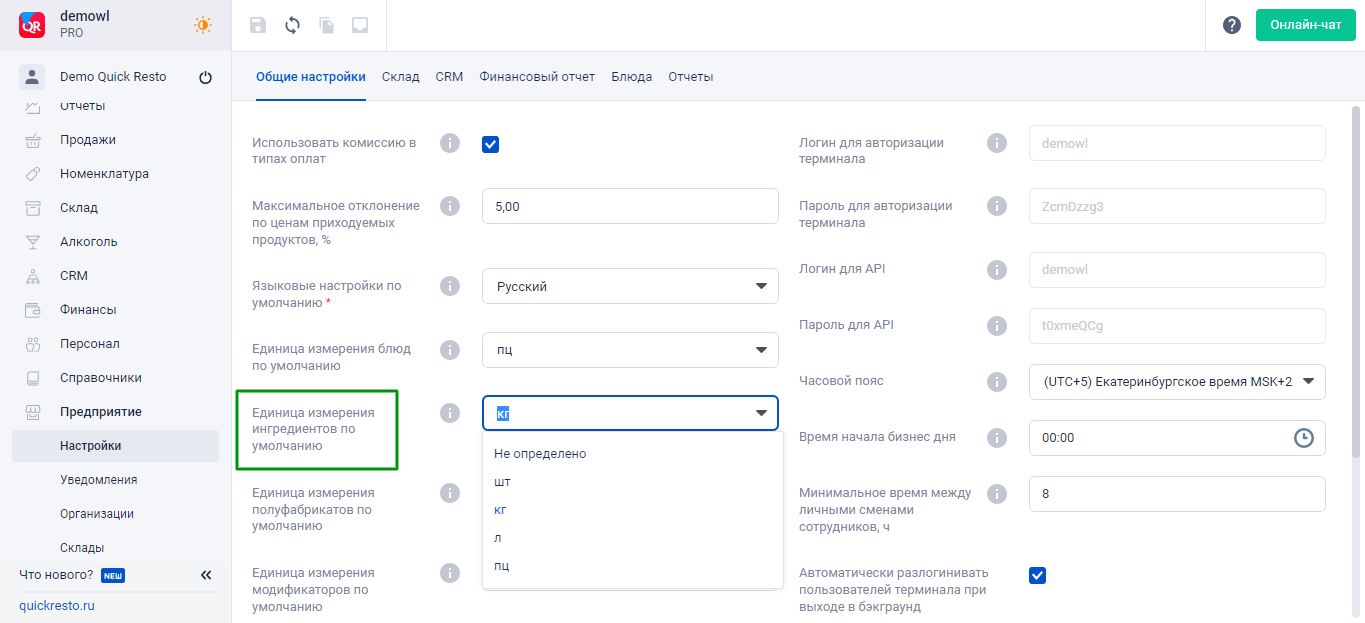Click the Demo Quick Resto user avatar
This screenshot has height=623, width=1365.
pyautogui.click(x=32, y=77)
